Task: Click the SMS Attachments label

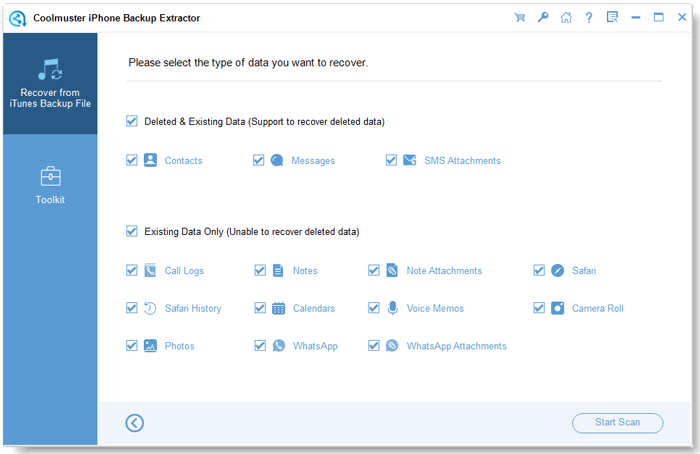Action: click(x=462, y=161)
